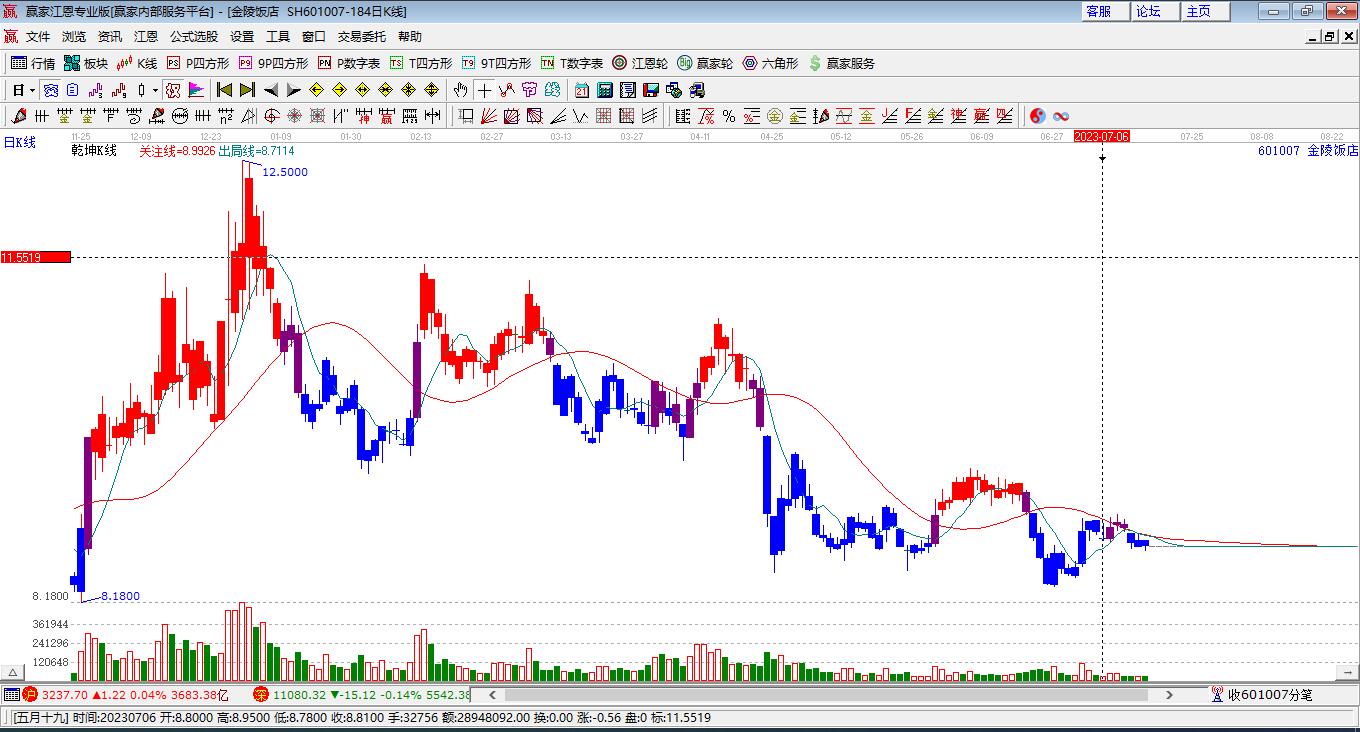Screen dimensions: 1360x732
Task: Step chart forward with black right arrow
Action: (x=293, y=90)
